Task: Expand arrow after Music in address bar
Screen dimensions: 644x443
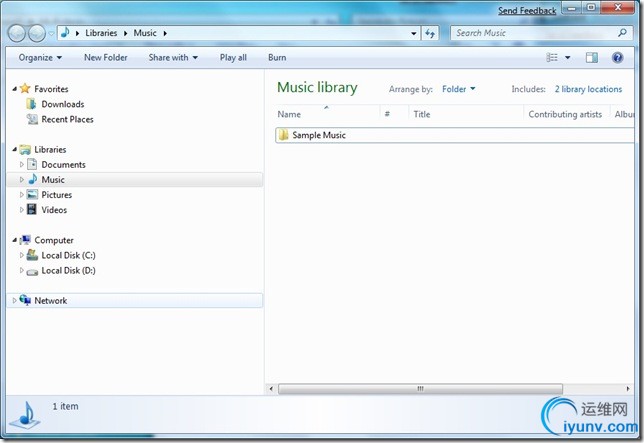Action: [165, 33]
